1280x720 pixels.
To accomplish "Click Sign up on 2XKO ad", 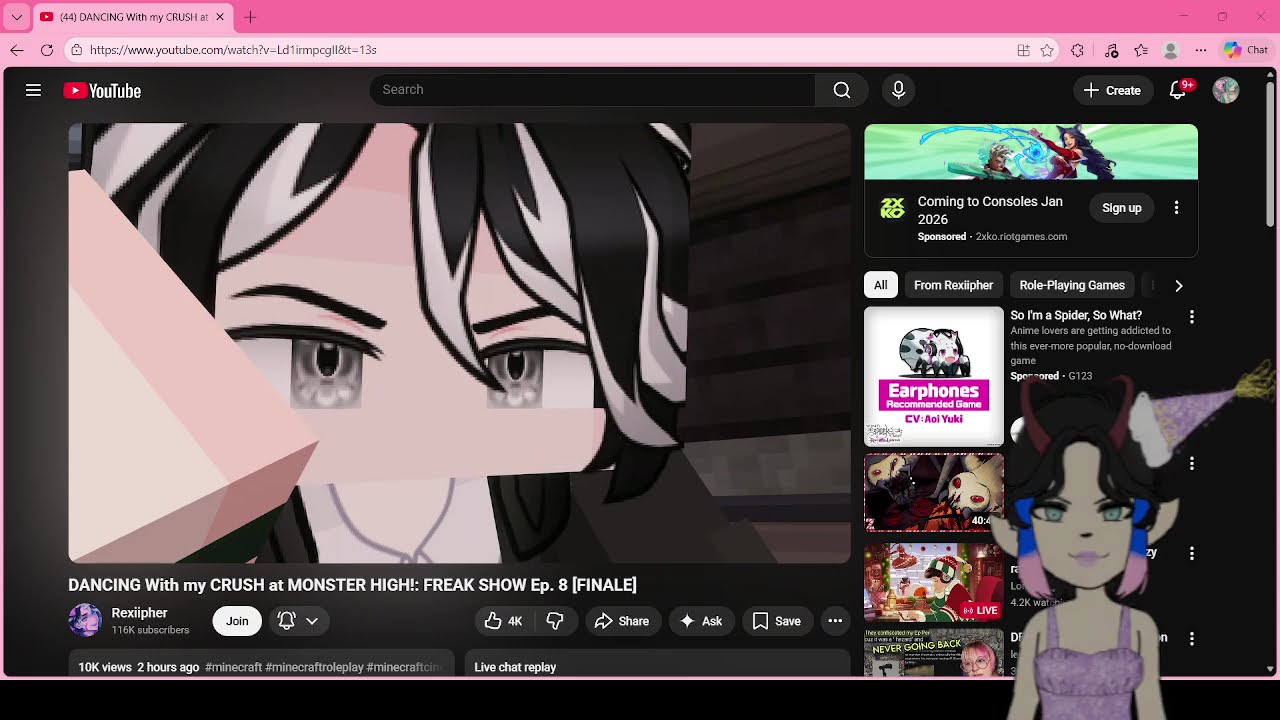I will tap(1121, 208).
